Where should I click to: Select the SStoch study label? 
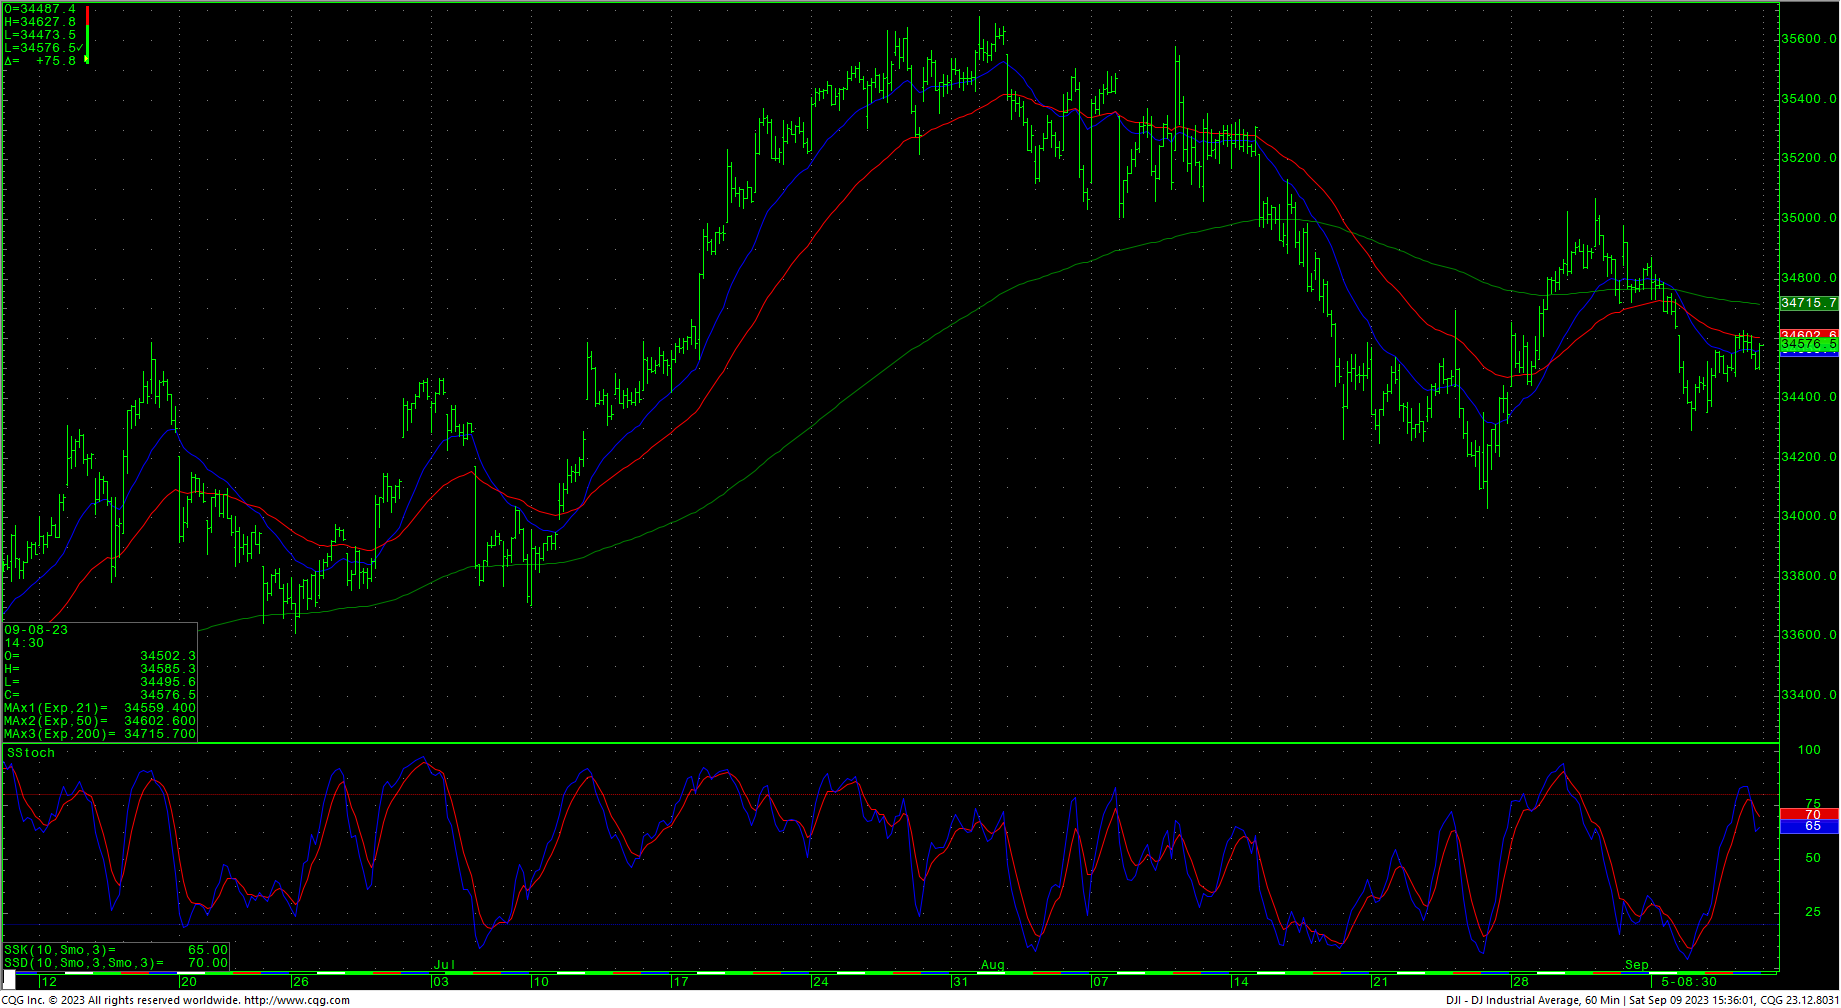(31, 753)
